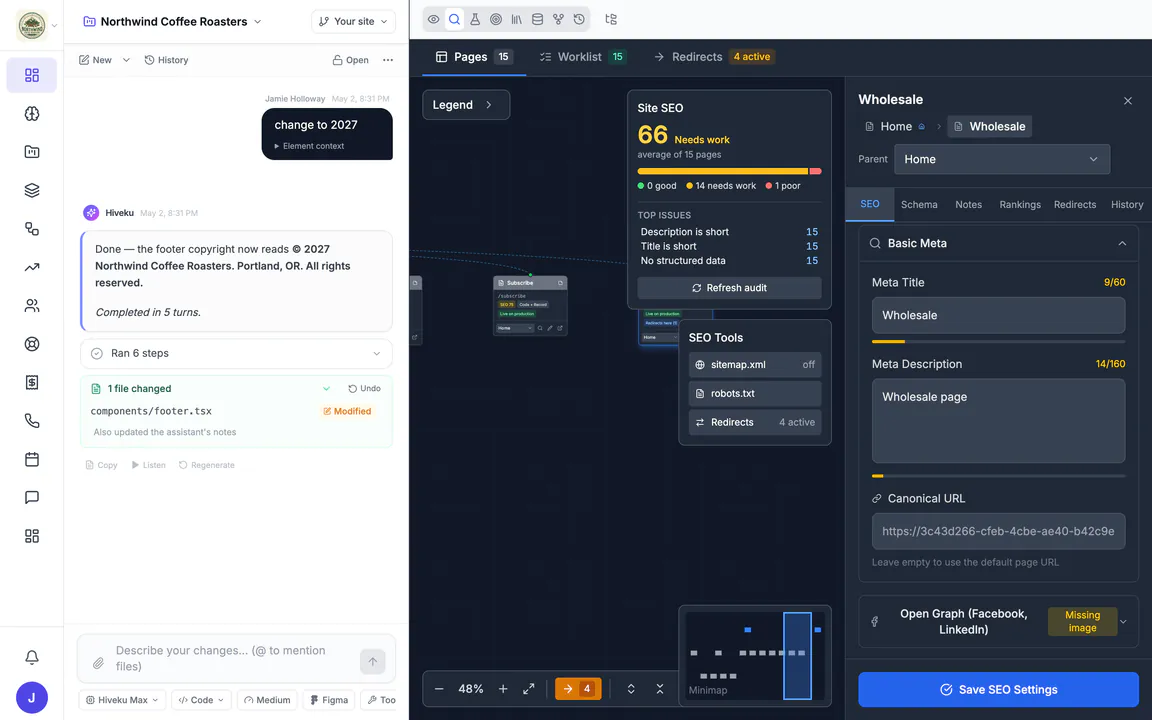Toggle sitemap.xml off setting
The height and width of the screenshot is (720, 1152).
tap(755, 364)
